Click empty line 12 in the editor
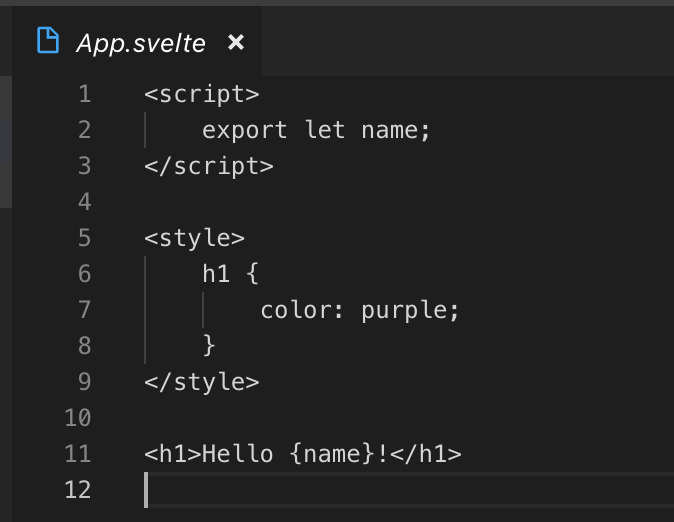 click(x=400, y=490)
